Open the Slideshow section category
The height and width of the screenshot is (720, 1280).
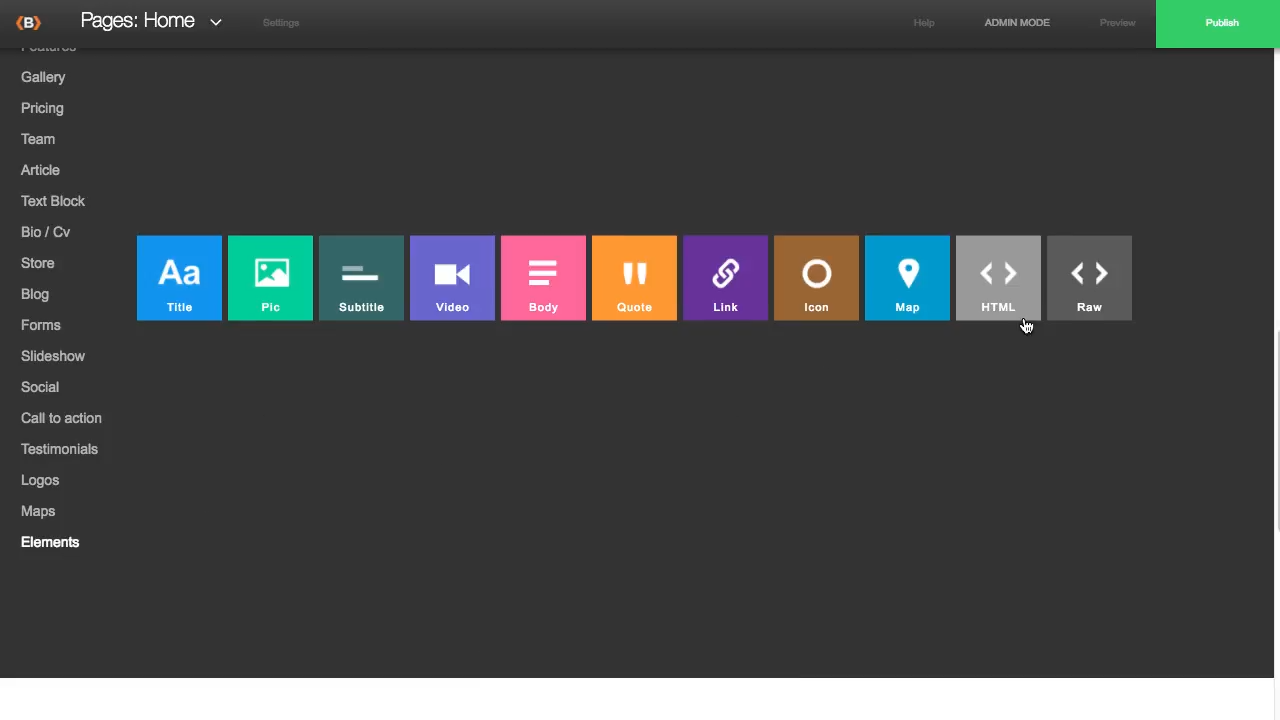tap(53, 356)
